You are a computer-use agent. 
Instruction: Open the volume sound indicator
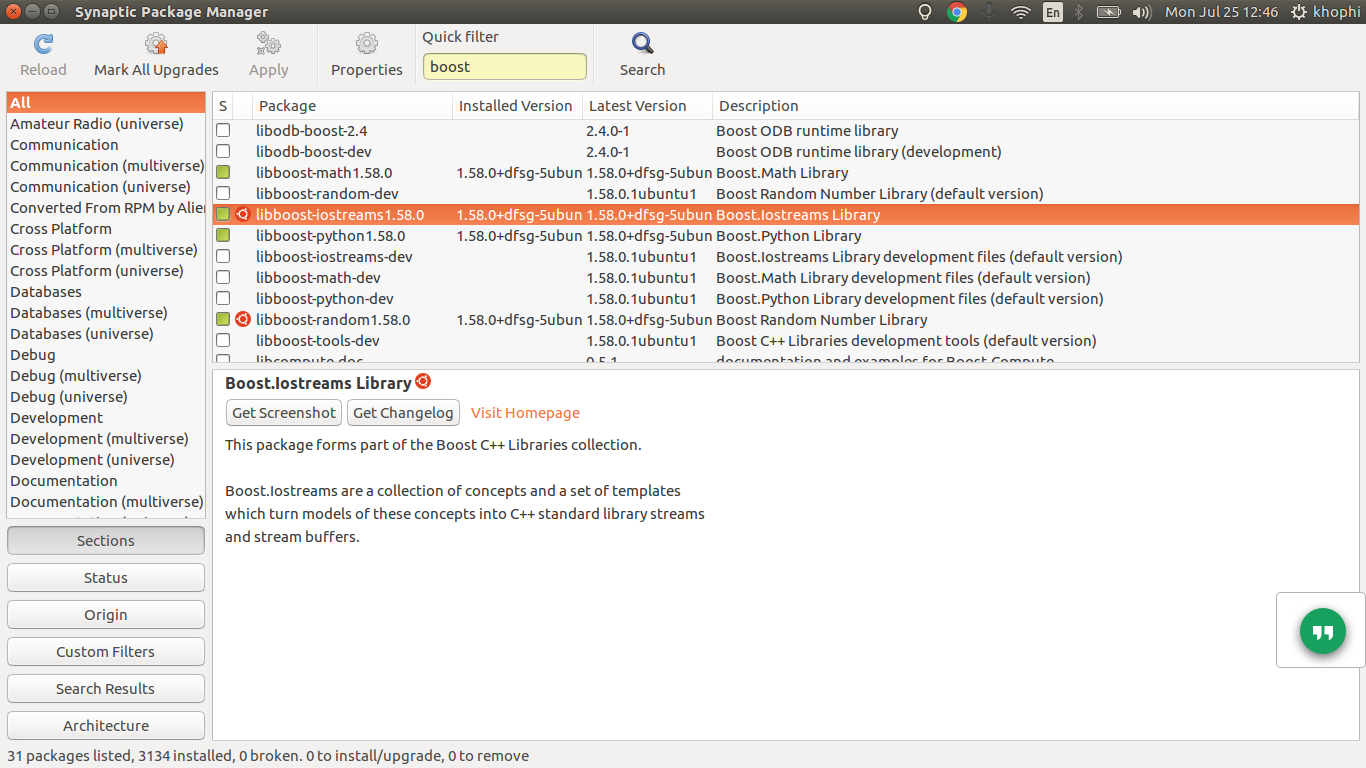[1141, 12]
